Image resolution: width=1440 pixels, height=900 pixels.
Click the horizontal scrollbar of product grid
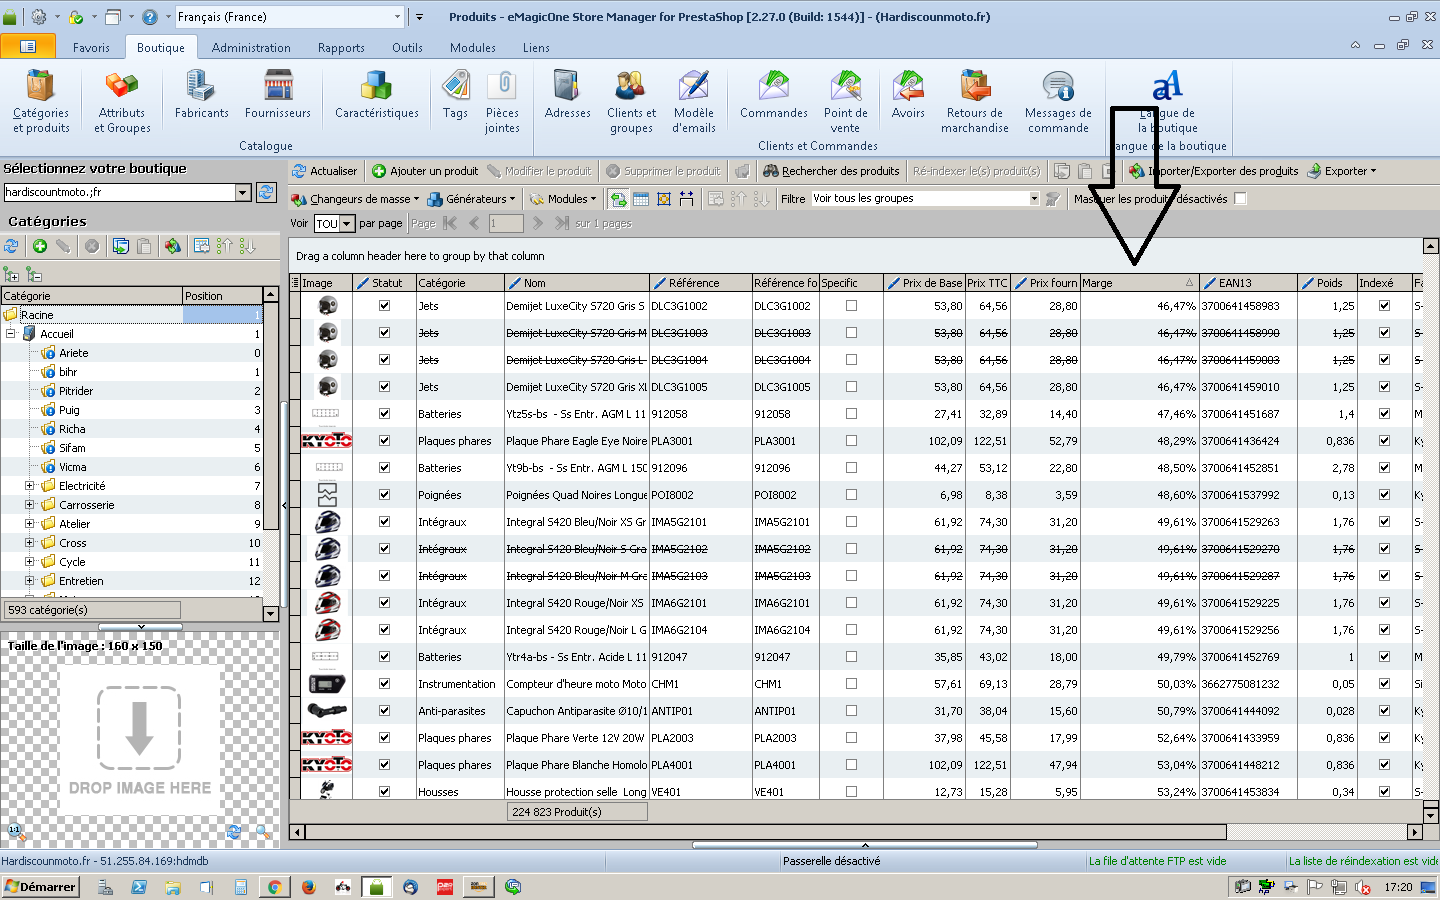[x=766, y=832]
